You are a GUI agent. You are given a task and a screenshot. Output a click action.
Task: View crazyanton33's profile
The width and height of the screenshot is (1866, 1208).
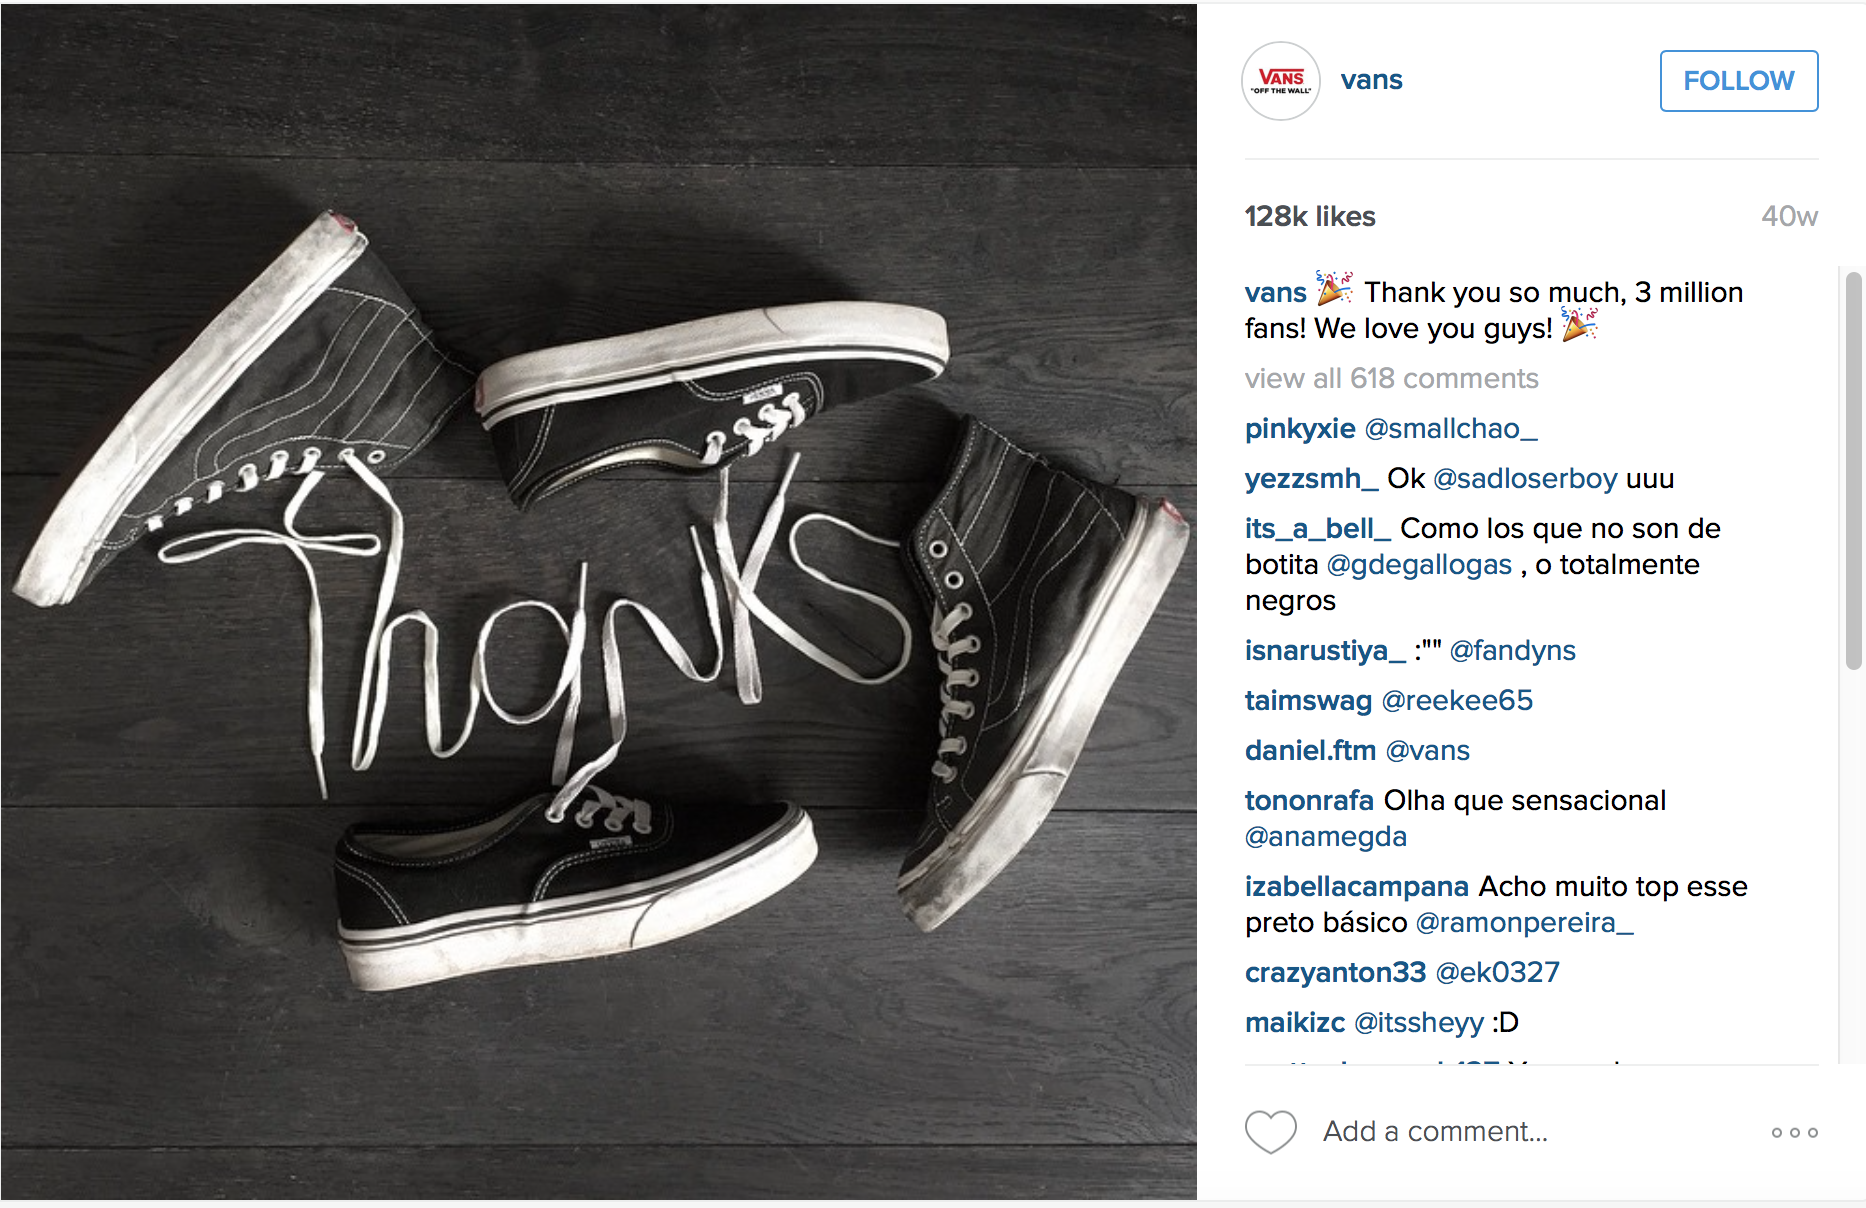(x=1335, y=973)
